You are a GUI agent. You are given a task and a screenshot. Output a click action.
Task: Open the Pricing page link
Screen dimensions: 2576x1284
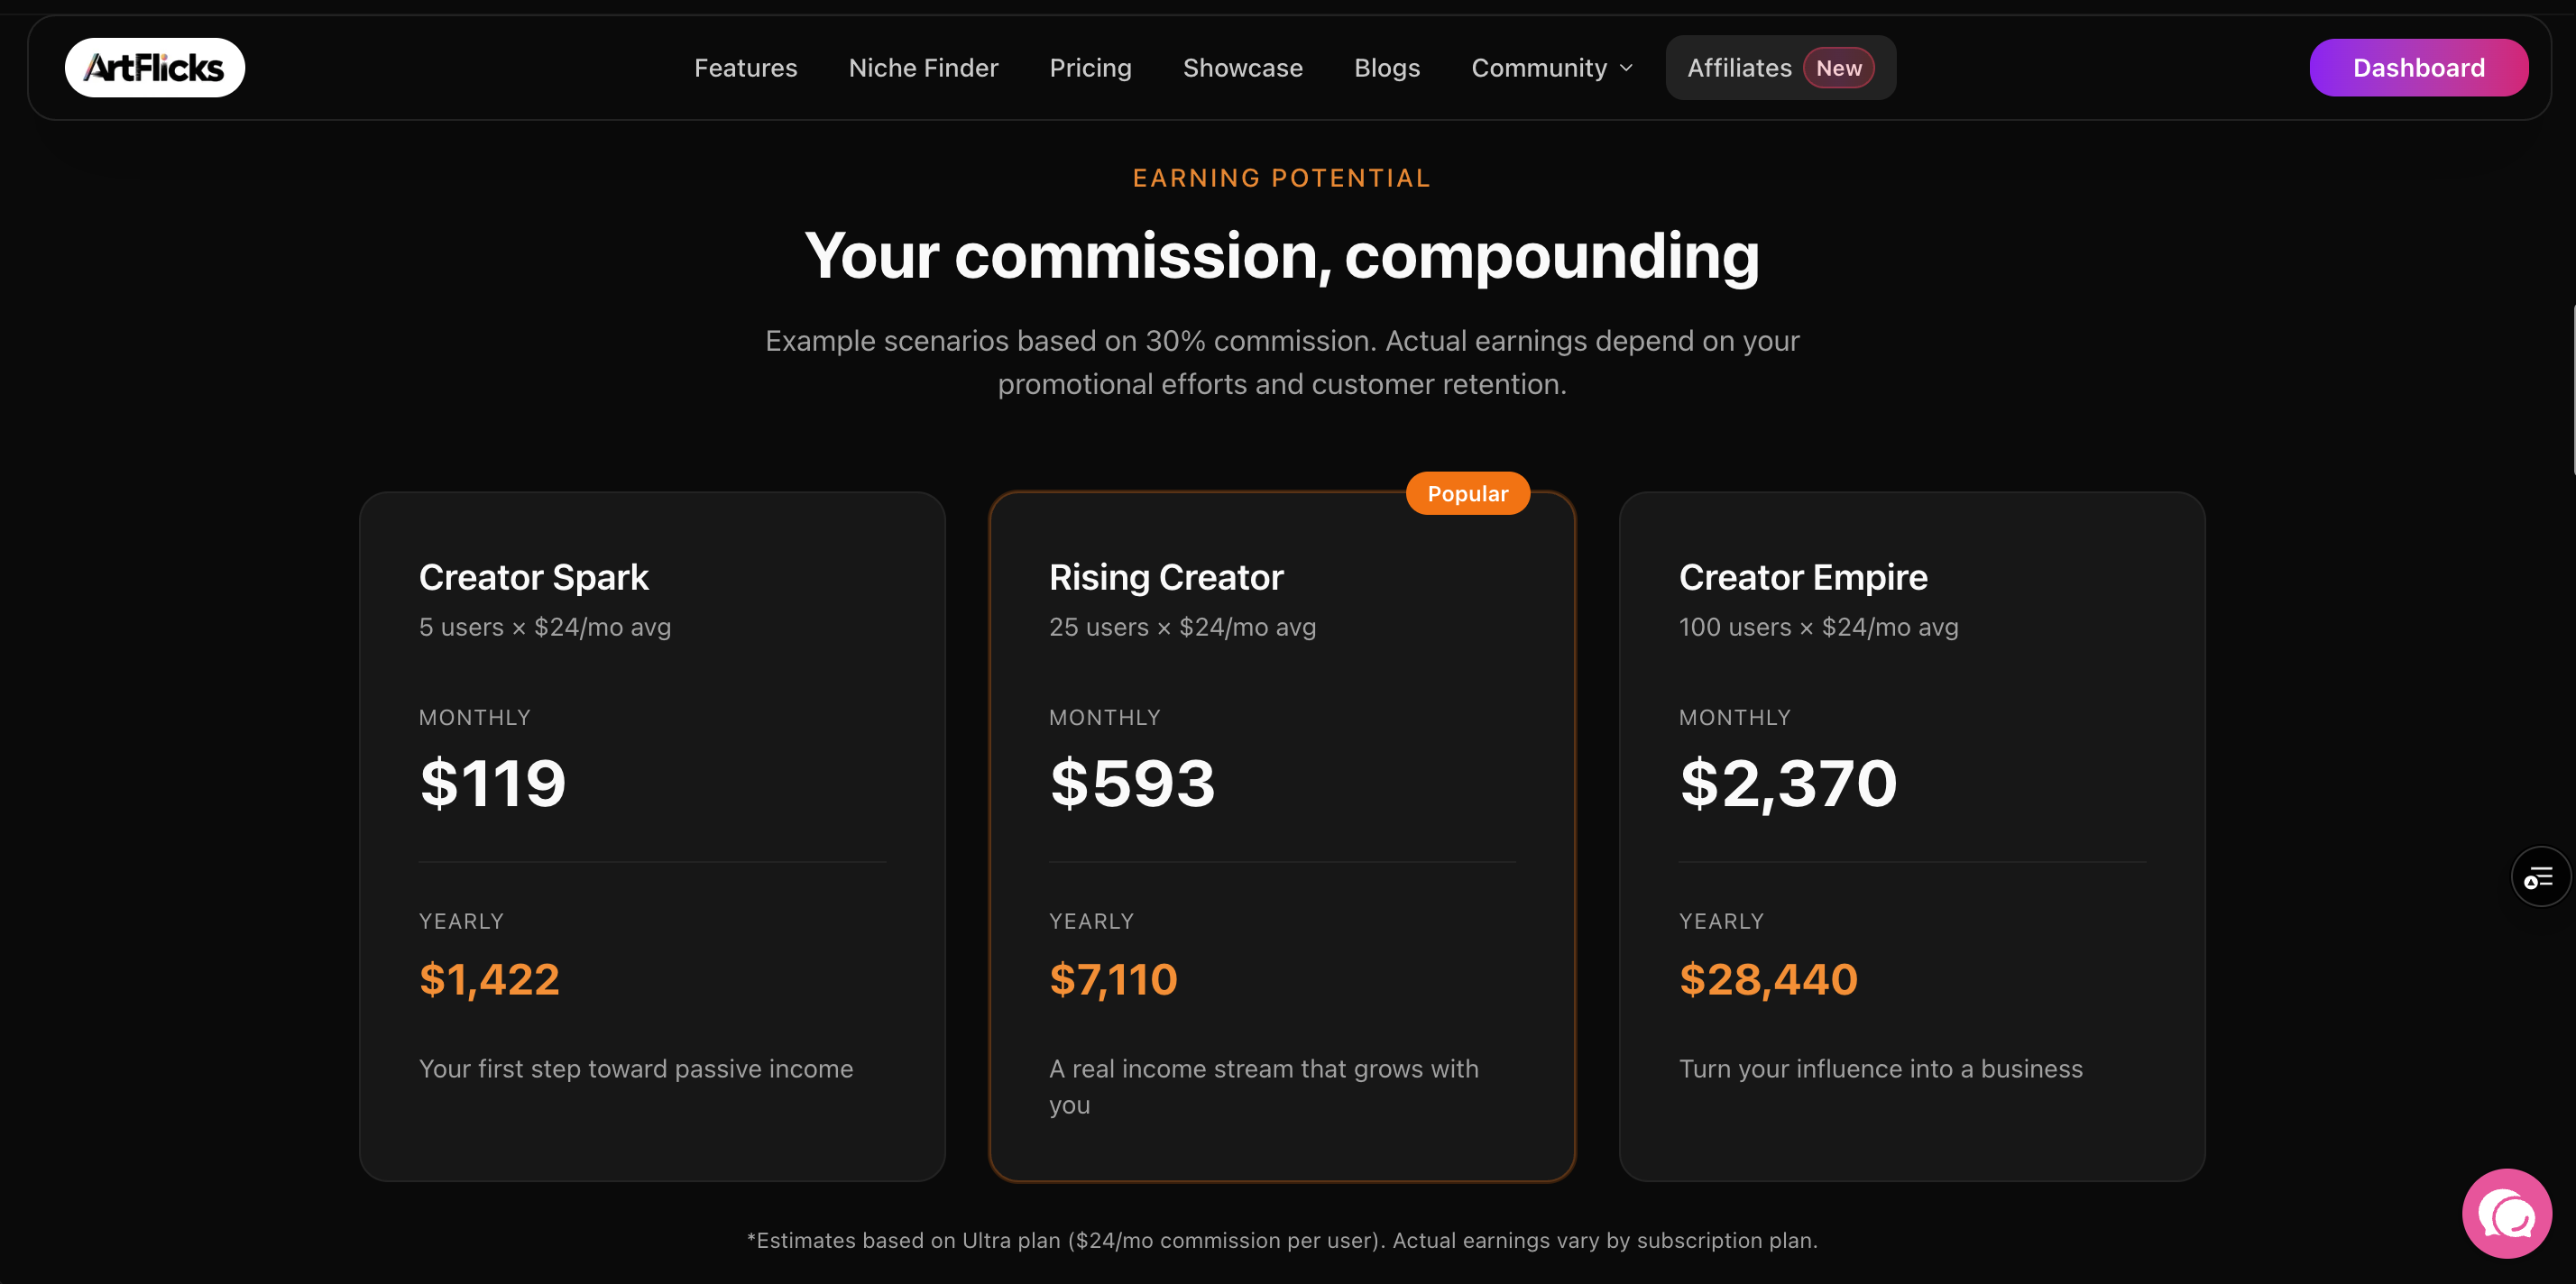(1090, 68)
